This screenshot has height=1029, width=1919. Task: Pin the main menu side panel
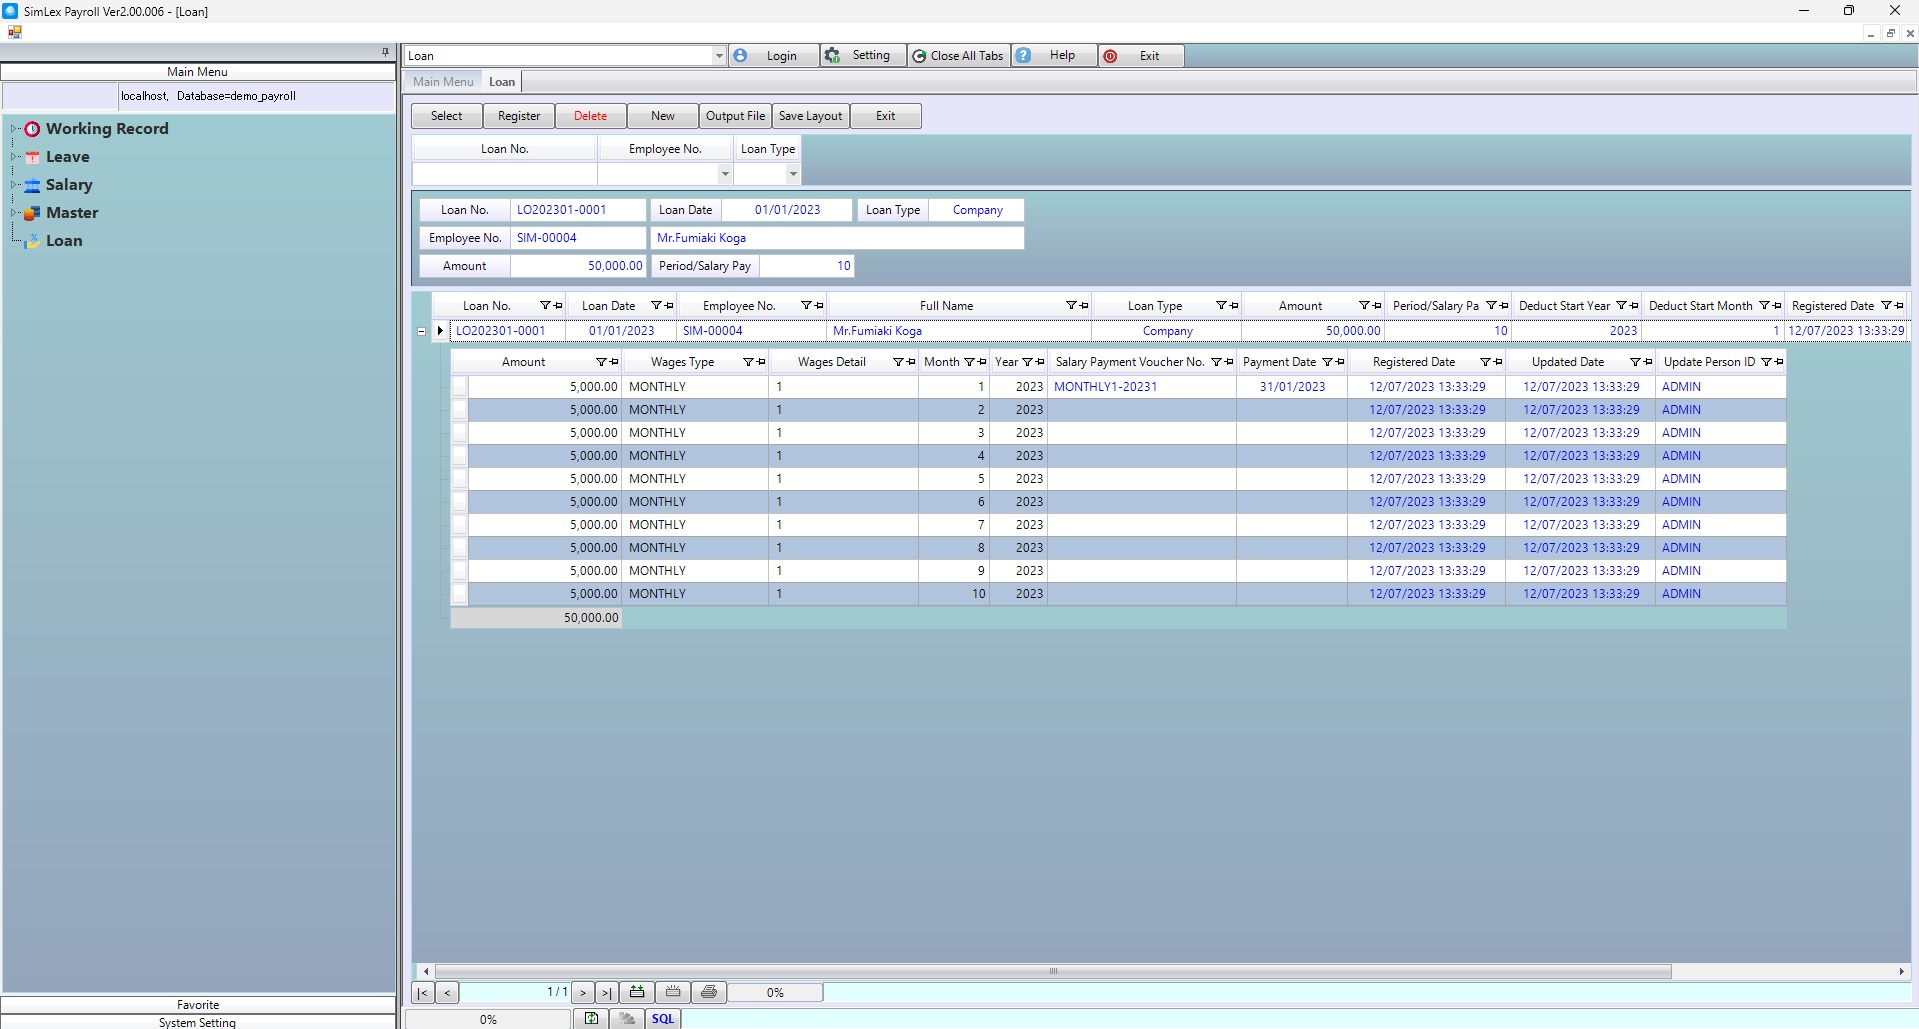click(x=385, y=52)
